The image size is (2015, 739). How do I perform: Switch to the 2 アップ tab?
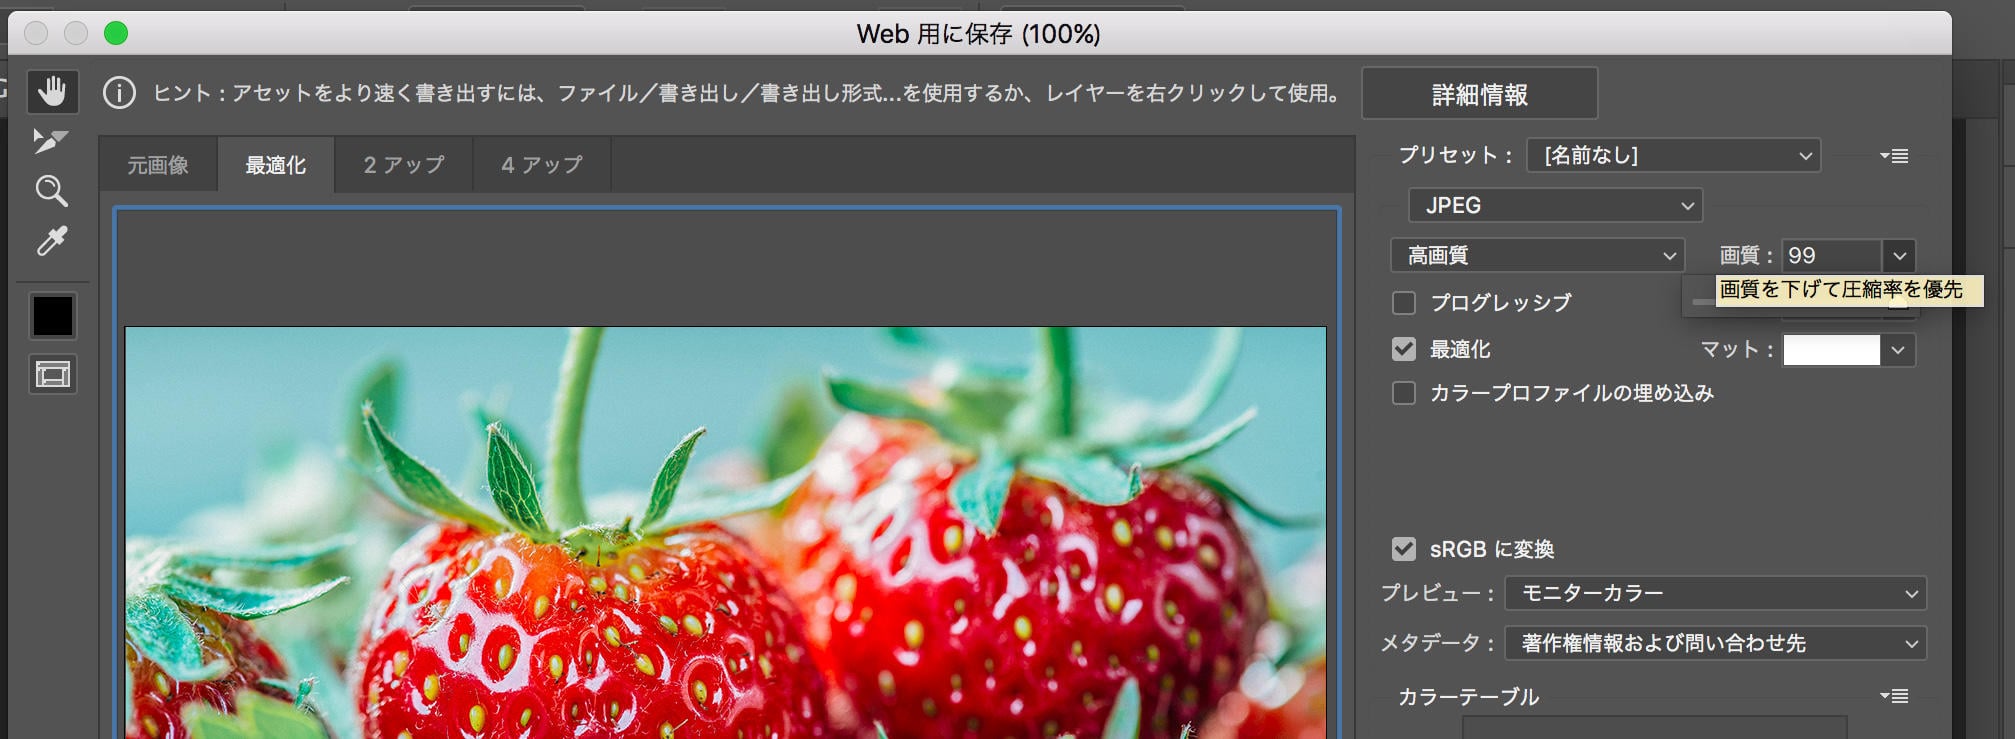[x=404, y=165]
